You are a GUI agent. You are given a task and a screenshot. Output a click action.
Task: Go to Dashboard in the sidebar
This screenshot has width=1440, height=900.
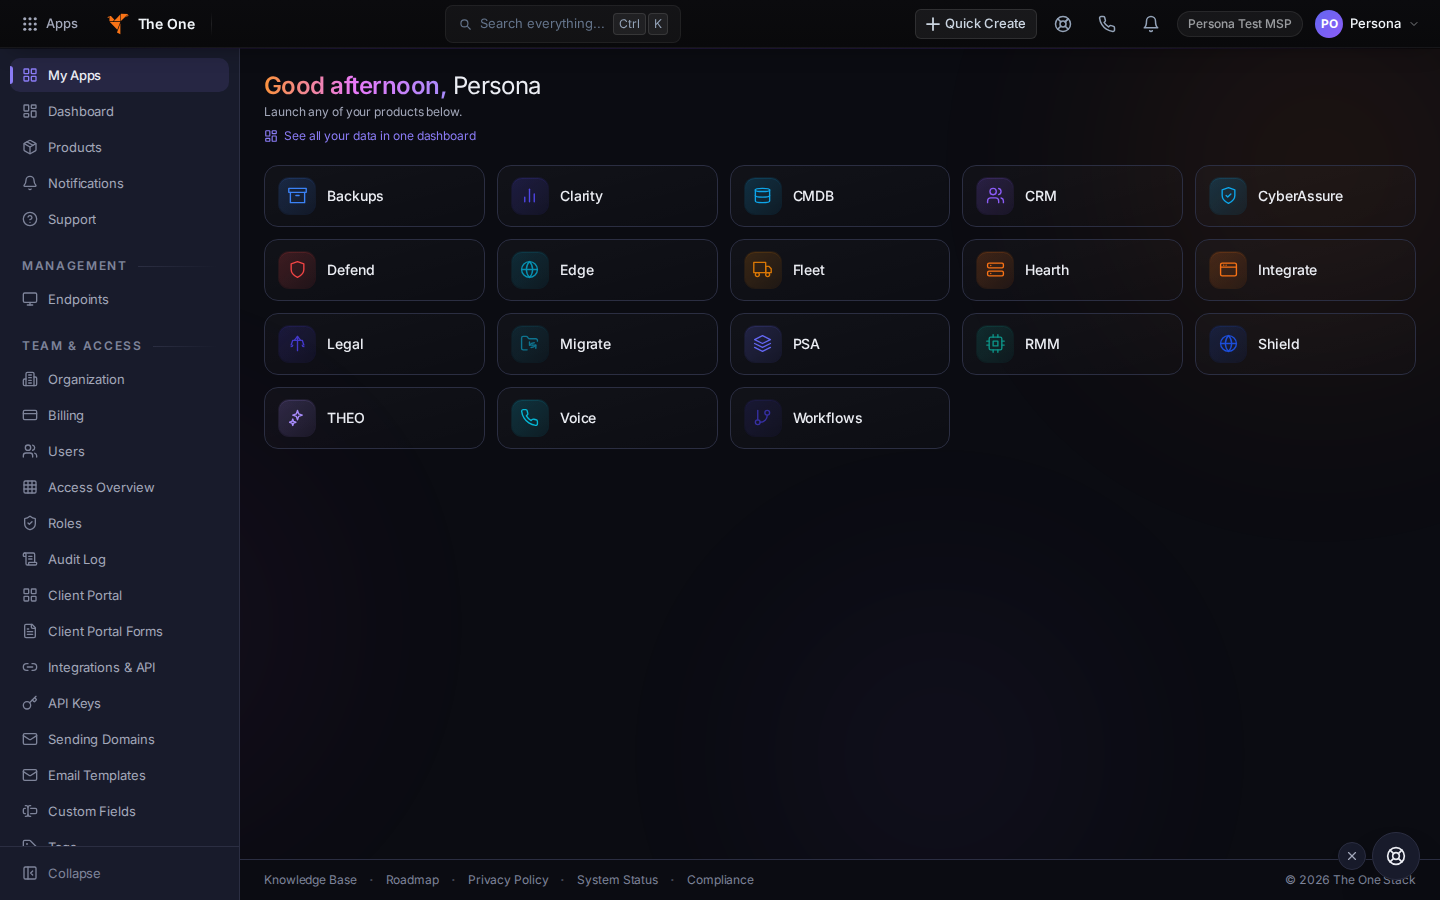click(120, 111)
